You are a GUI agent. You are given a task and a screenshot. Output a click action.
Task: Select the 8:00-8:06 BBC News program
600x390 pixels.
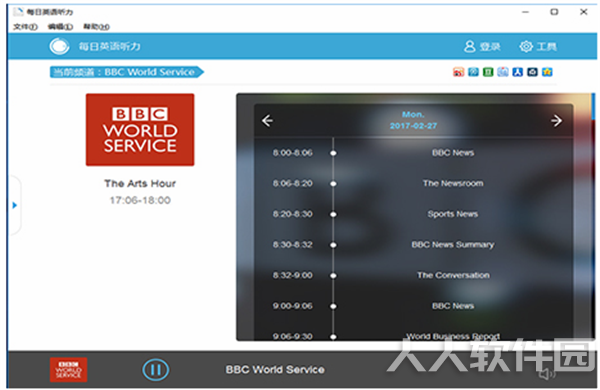click(x=413, y=153)
